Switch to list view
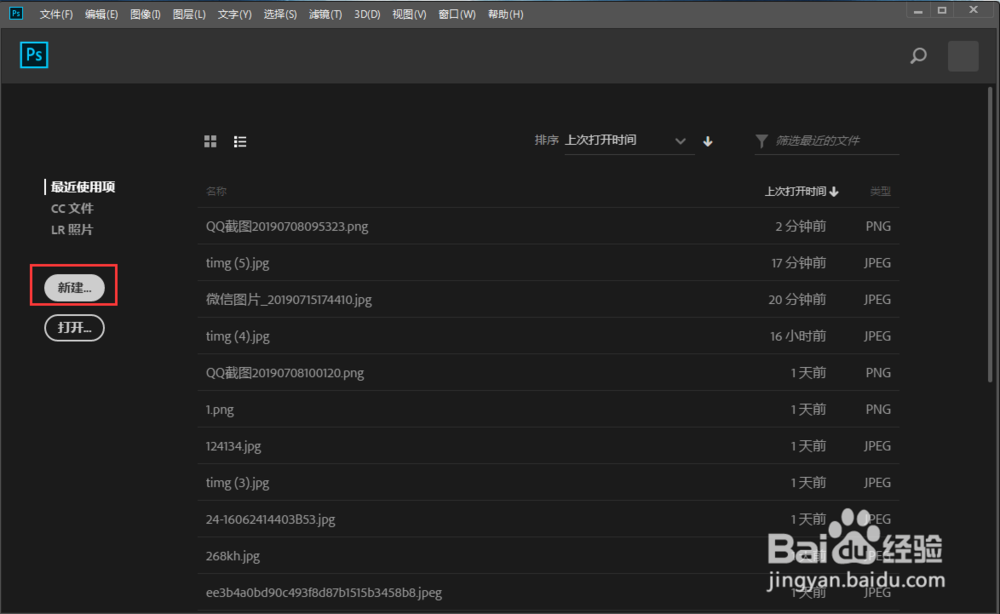The height and width of the screenshot is (614, 1000). (x=240, y=141)
